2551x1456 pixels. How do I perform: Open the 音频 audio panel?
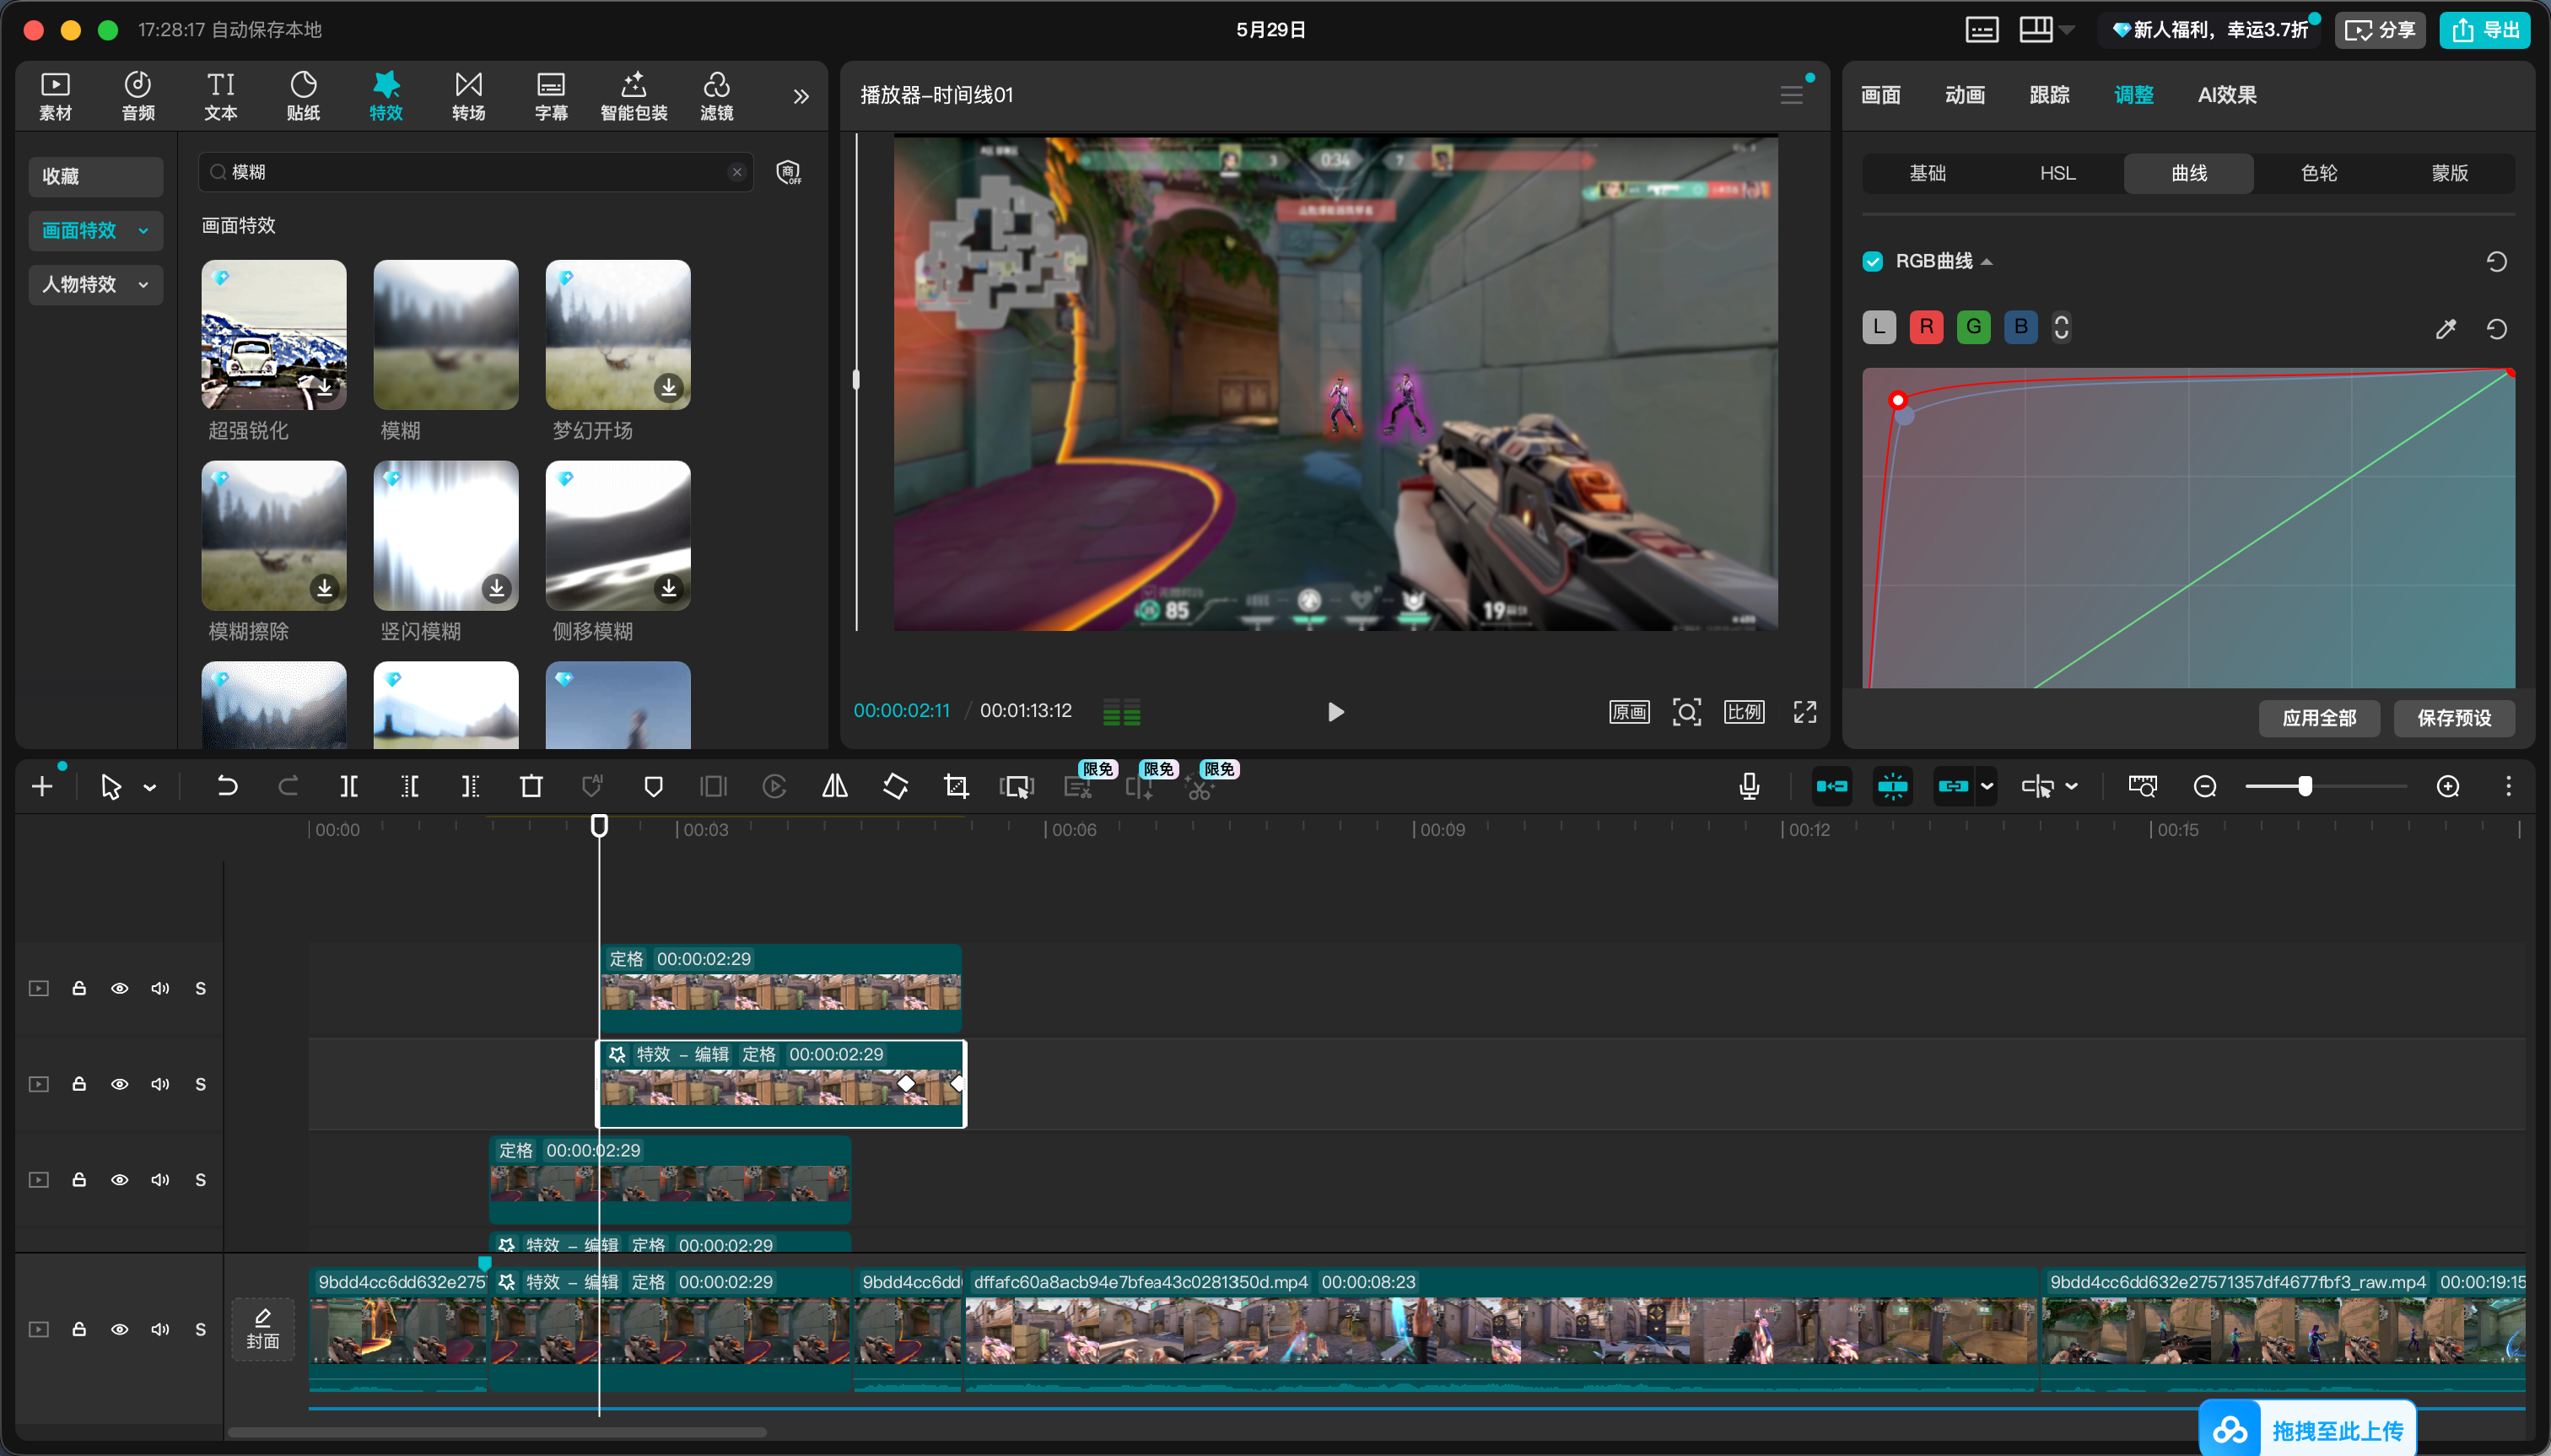[x=138, y=96]
